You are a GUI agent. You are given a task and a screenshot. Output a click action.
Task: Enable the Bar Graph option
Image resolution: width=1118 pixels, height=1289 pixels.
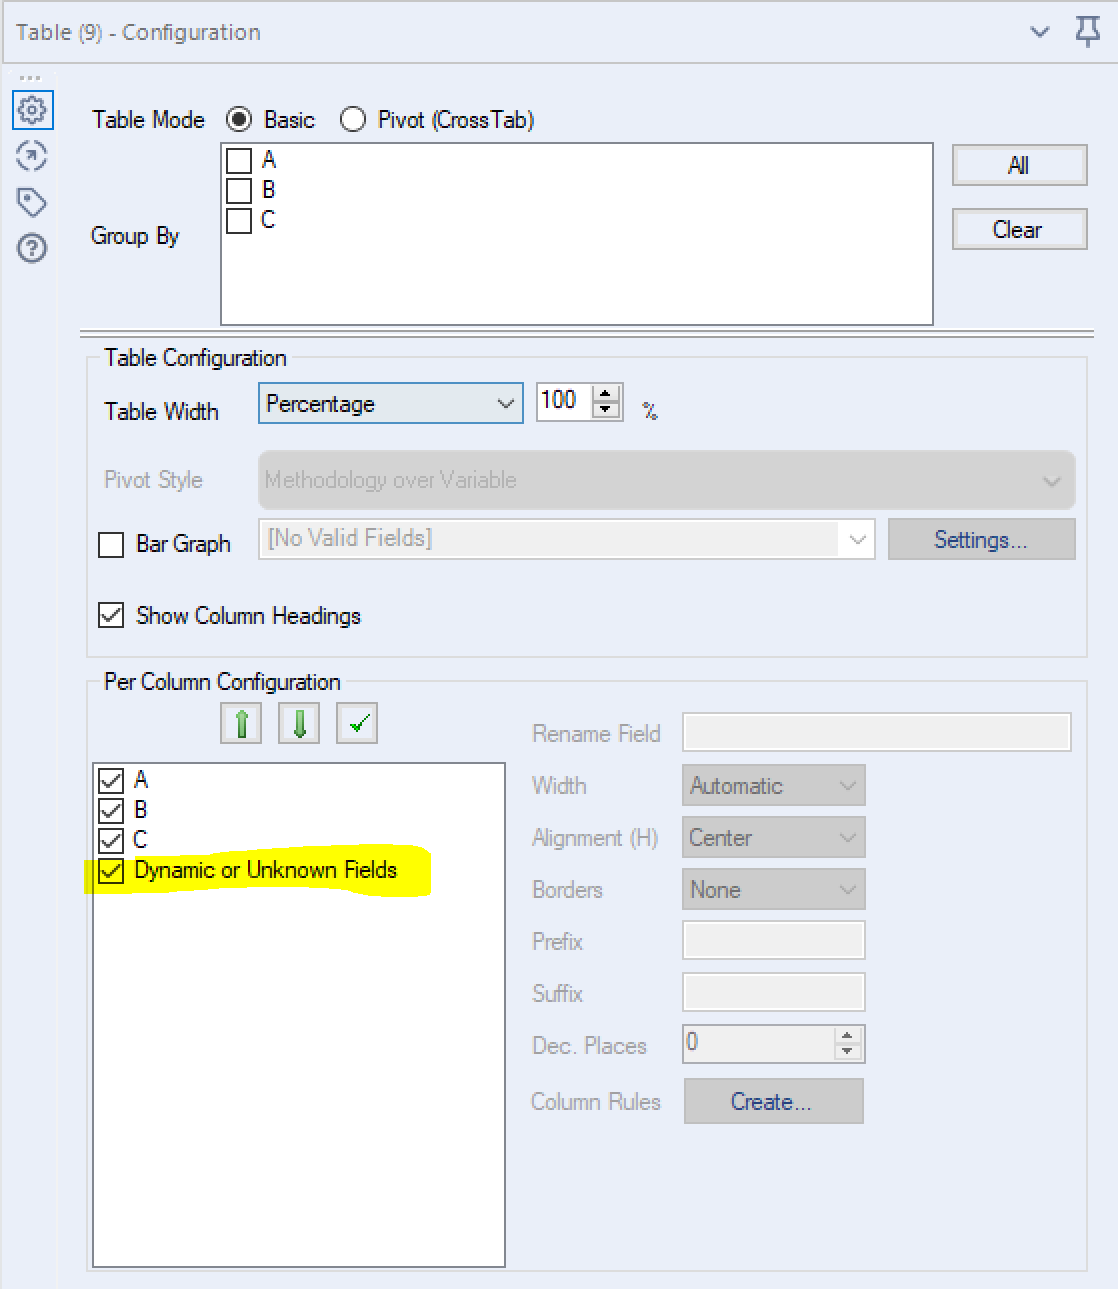(x=111, y=544)
